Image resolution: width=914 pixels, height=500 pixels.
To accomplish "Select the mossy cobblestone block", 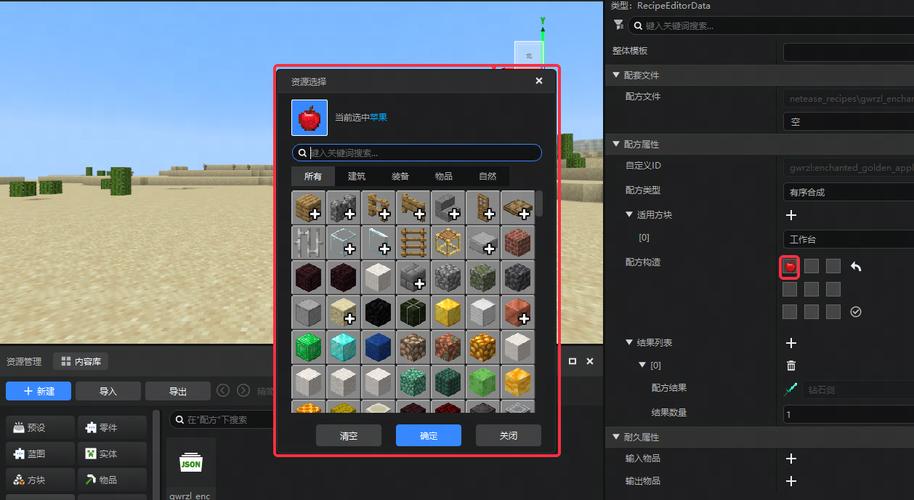I will [483, 277].
